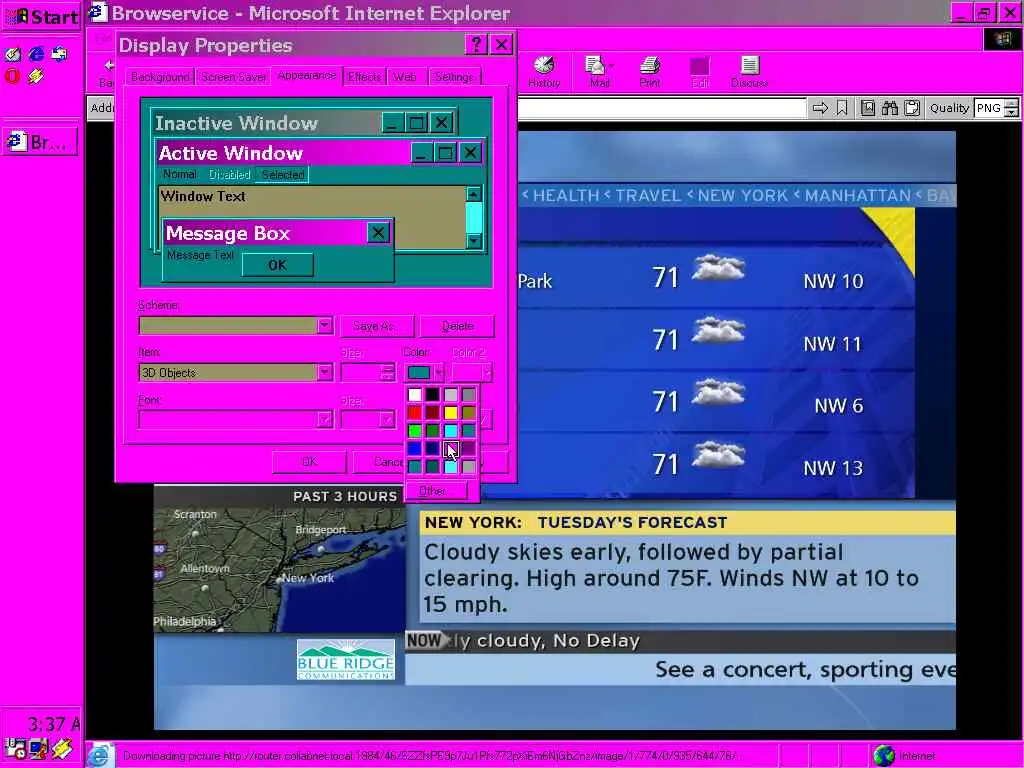Click the Browservice taskbar button
The height and width of the screenshot is (768, 1024).
[x=40, y=142]
